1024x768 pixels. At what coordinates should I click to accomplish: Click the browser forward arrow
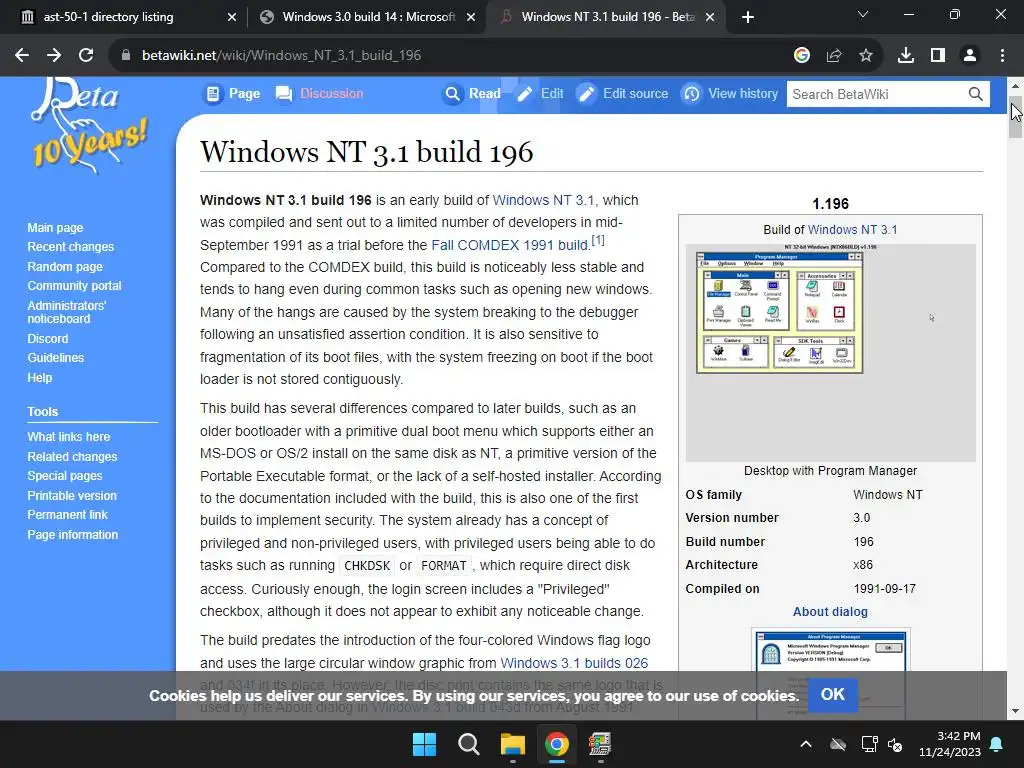[x=54, y=56]
